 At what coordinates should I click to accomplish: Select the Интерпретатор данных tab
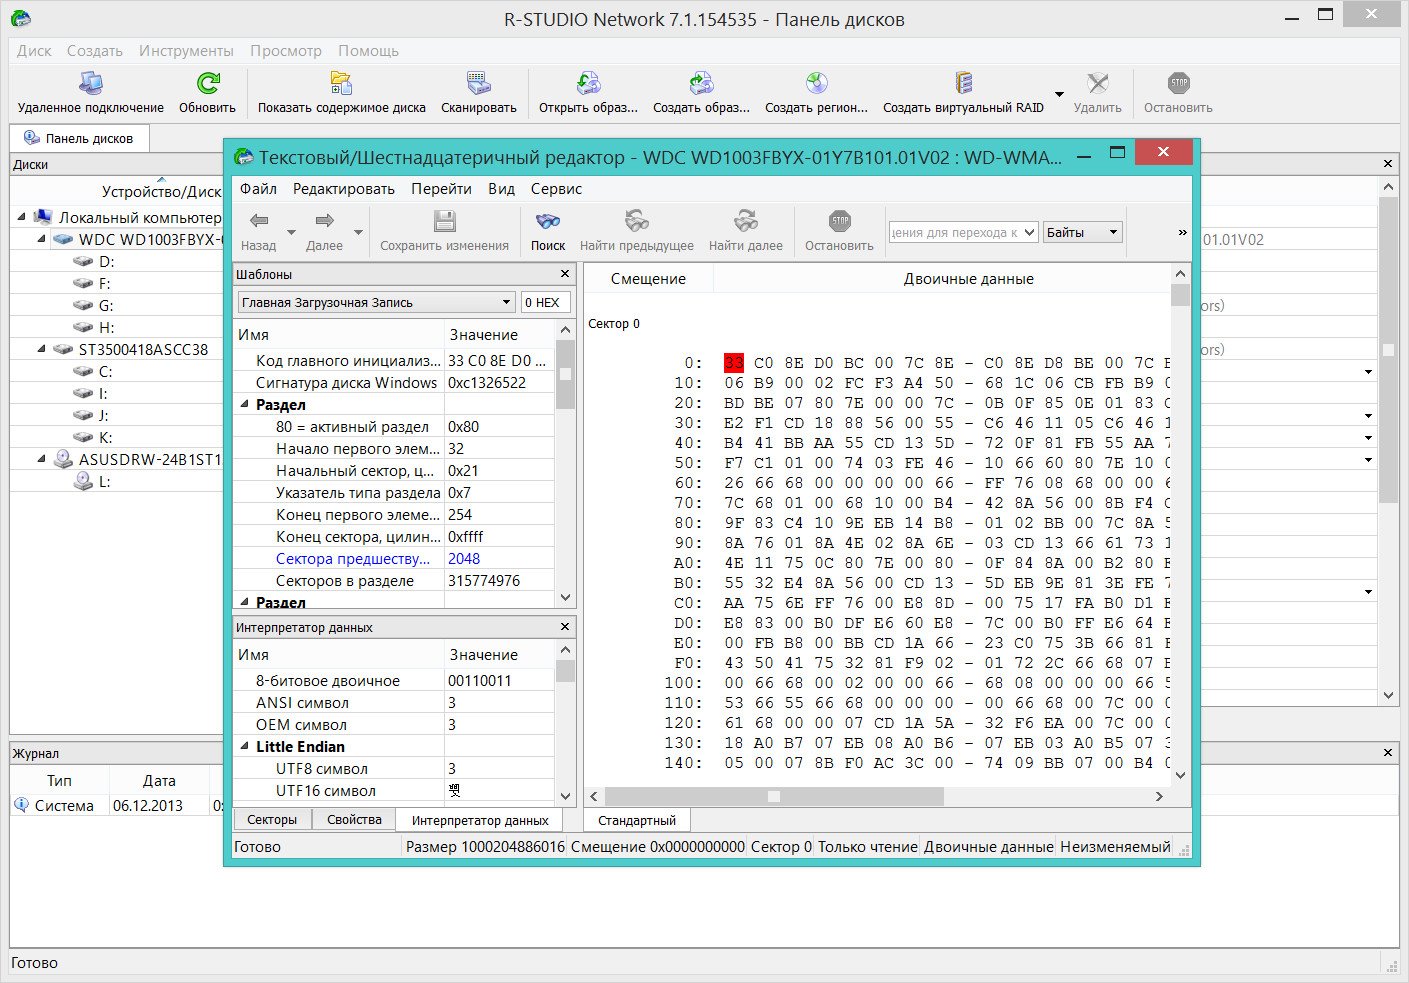[x=480, y=820]
